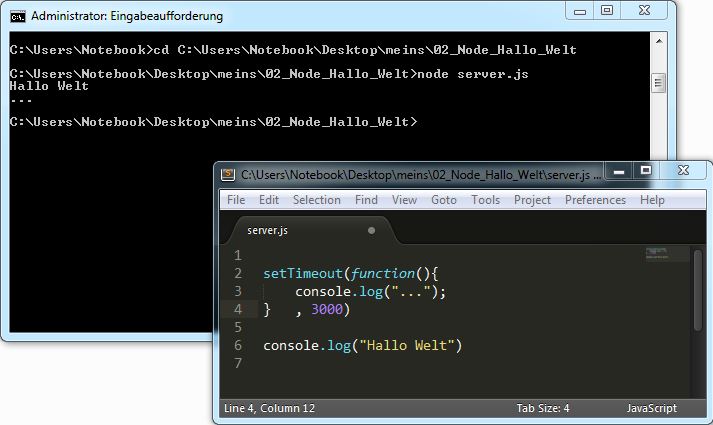Click the Line 4, Column 12 status text
Viewport: 713px width, 425px height.
coord(269,408)
